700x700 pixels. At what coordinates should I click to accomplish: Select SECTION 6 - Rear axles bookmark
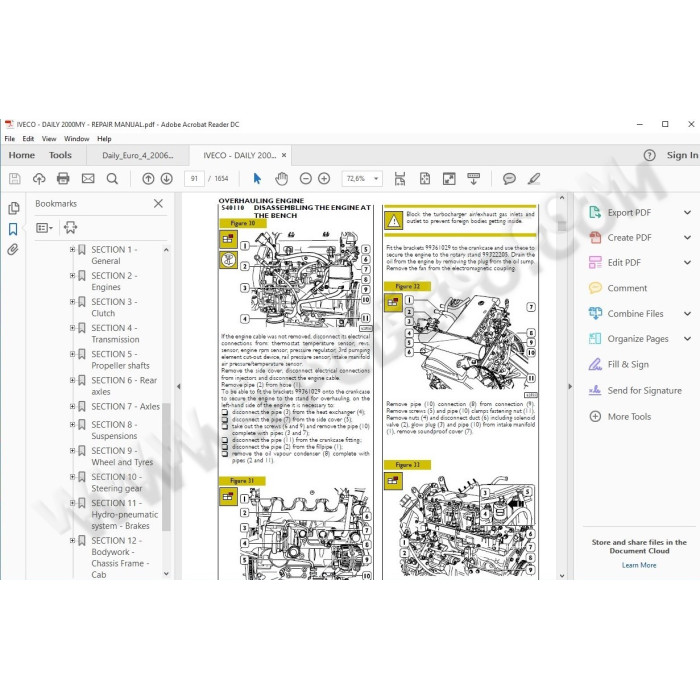[124, 386]
